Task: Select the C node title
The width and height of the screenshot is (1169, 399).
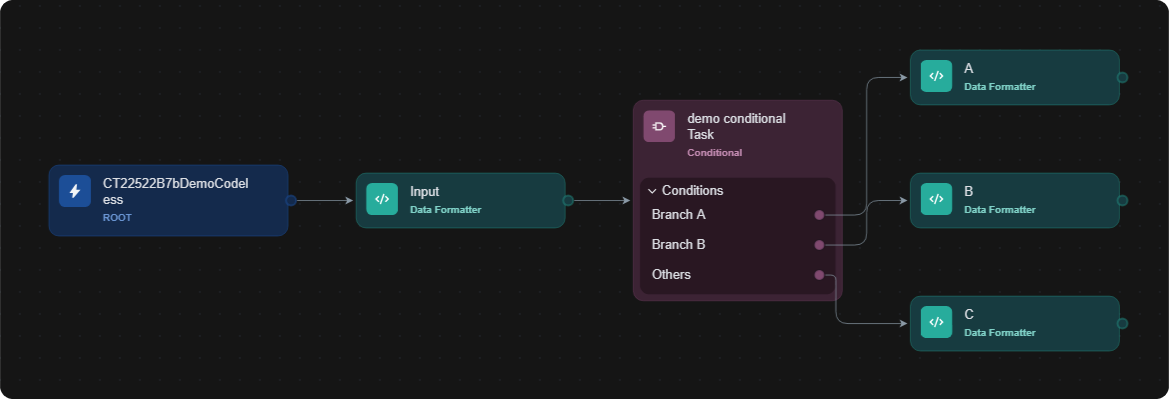Action: [x=968, y=315]
